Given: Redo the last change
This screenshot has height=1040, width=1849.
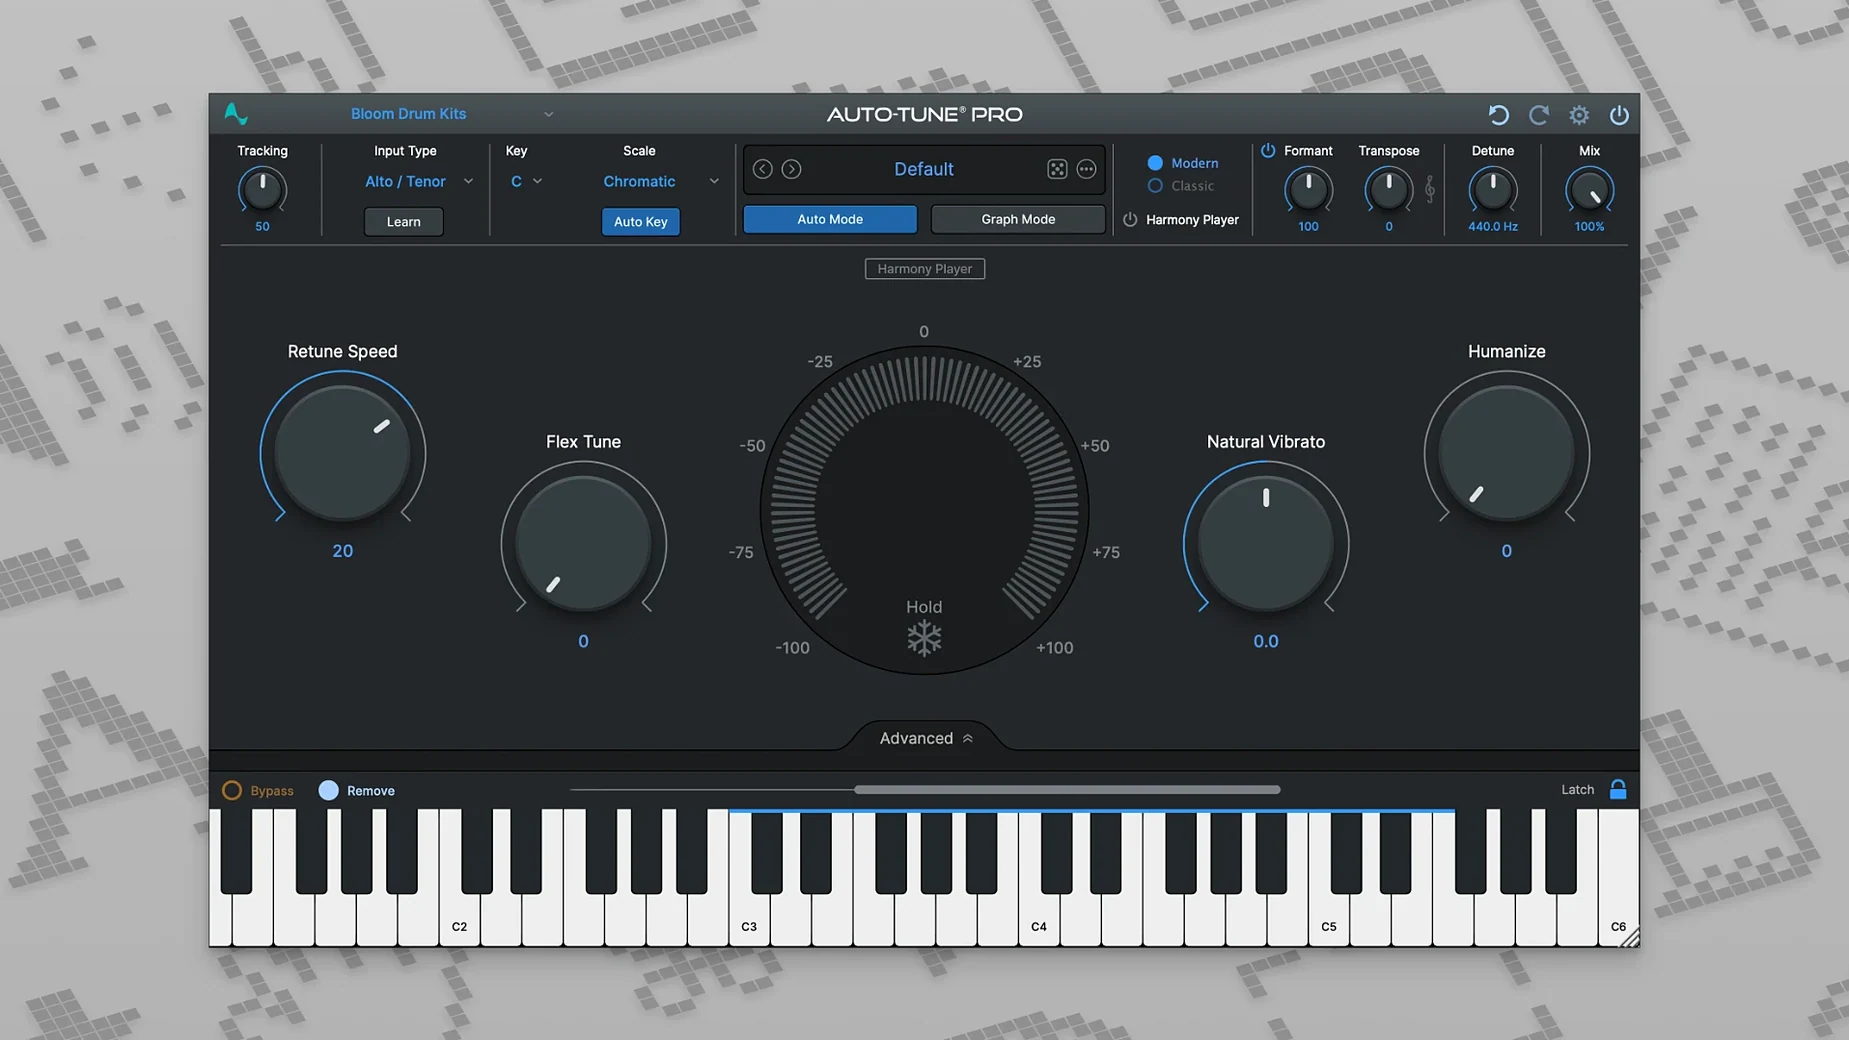Looking at the screenshot, I should point(1539,115).
